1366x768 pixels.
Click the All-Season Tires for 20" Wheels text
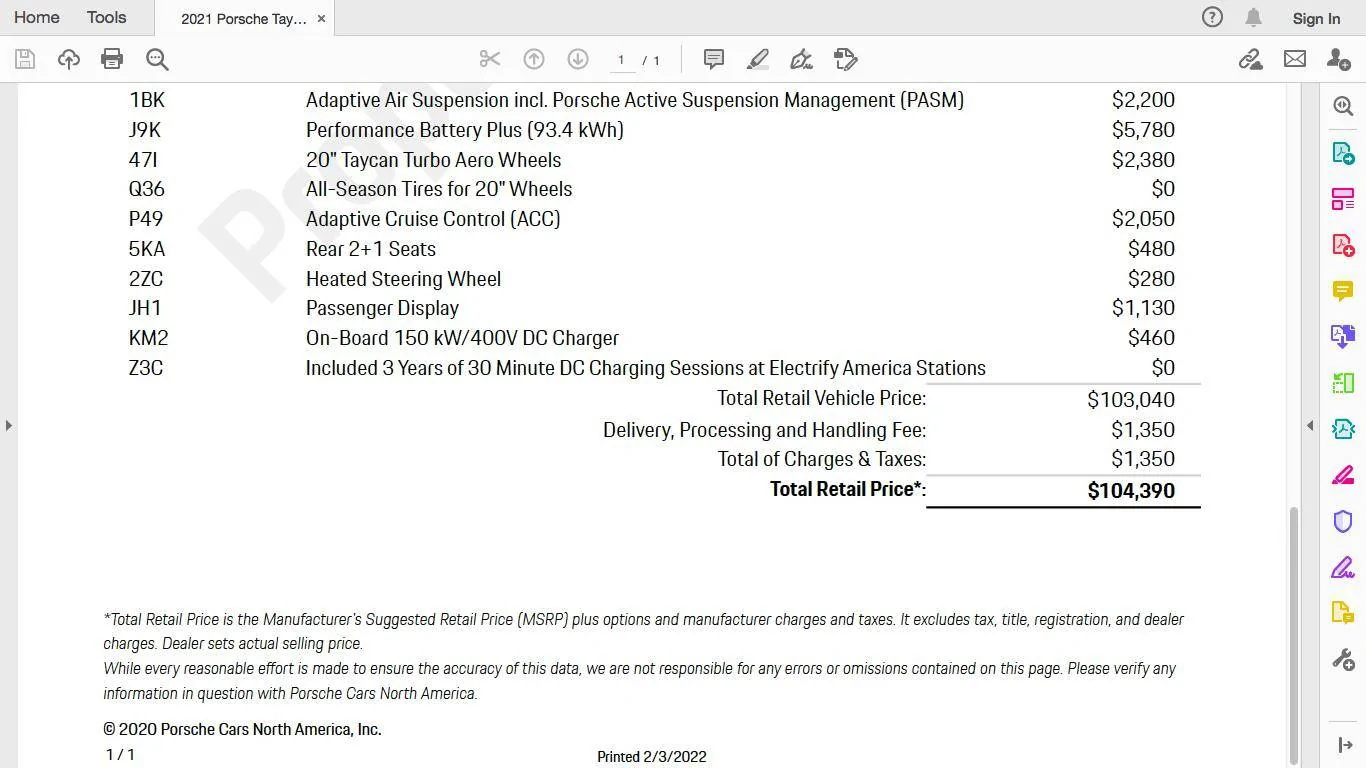[x=439, y=189]
